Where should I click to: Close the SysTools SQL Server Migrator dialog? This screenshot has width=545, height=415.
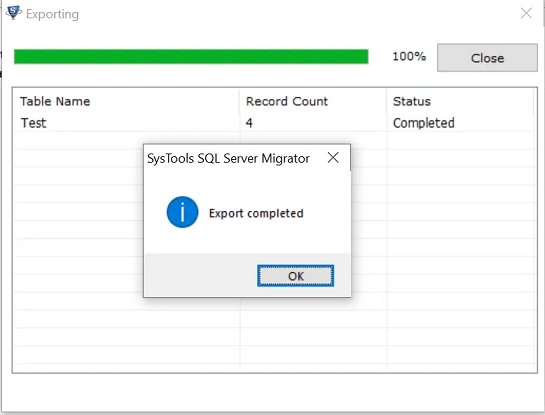click(333, 158)
